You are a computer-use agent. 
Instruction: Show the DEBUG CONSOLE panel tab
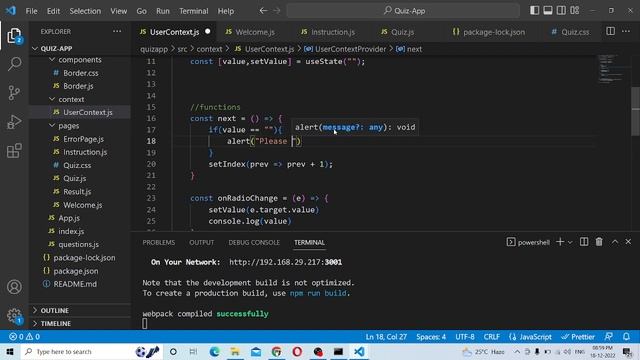pyautogui.click(x=254, y=242)
